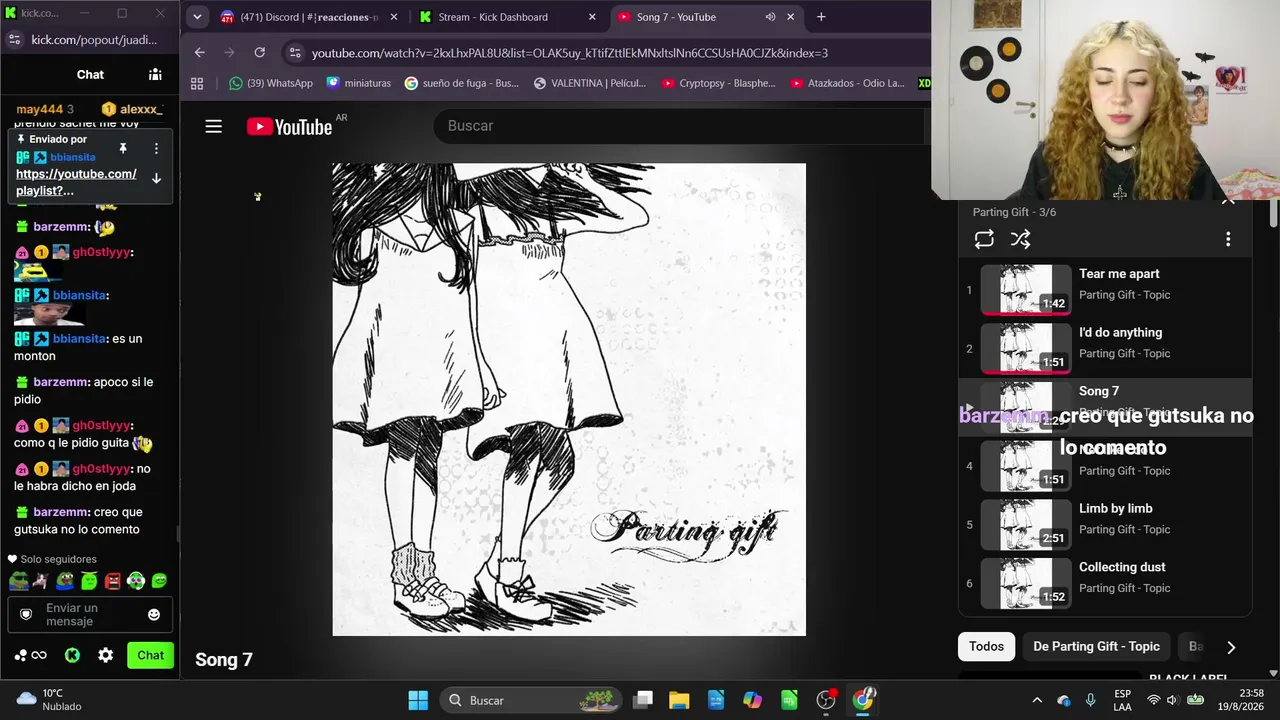
Task: View site info in Kick popout window
Action: tap(14, 39)
